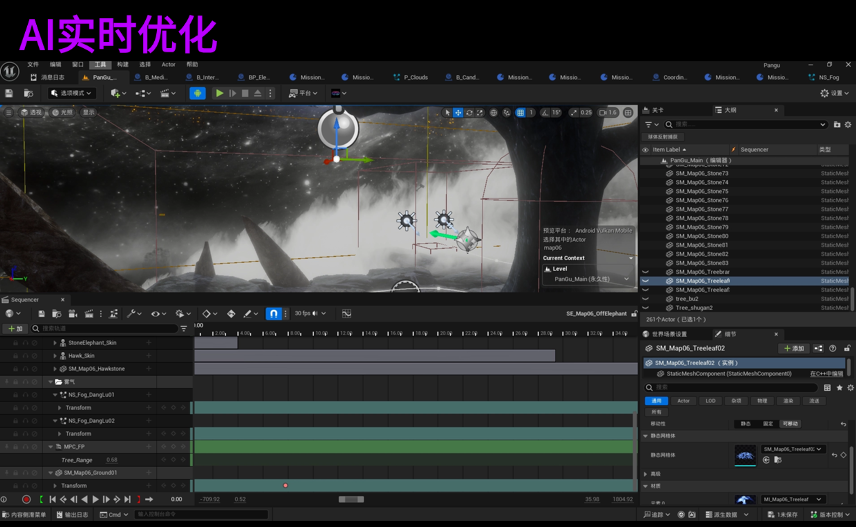The image size is (856, 527).
Task: Toggle the viewport grid snapping icon
Action: tap(520, 113)
